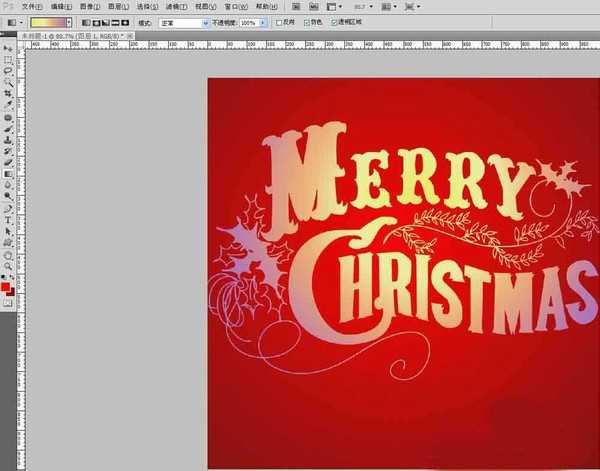Select the Move tool in the toolbox
The image size is (600, 471).
8,48
